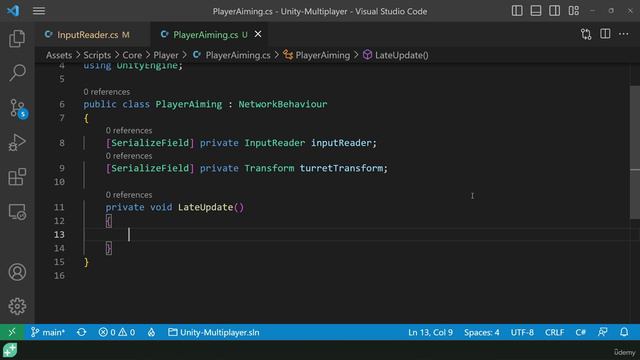Viewport: 640px width, 360px height.
Task: Open Assets breadcrumb segment
Action: (59, 55)
